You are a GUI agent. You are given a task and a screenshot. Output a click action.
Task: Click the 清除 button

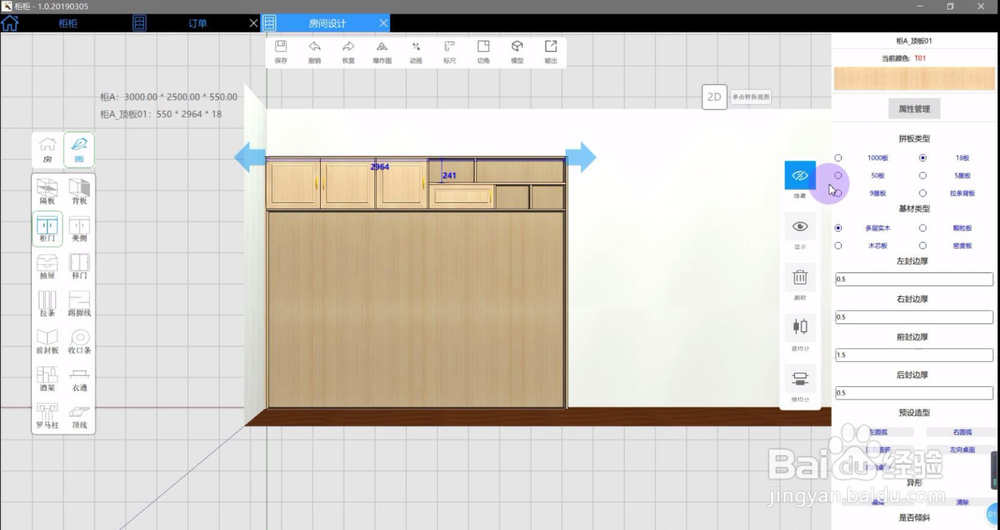coord(962,502)
